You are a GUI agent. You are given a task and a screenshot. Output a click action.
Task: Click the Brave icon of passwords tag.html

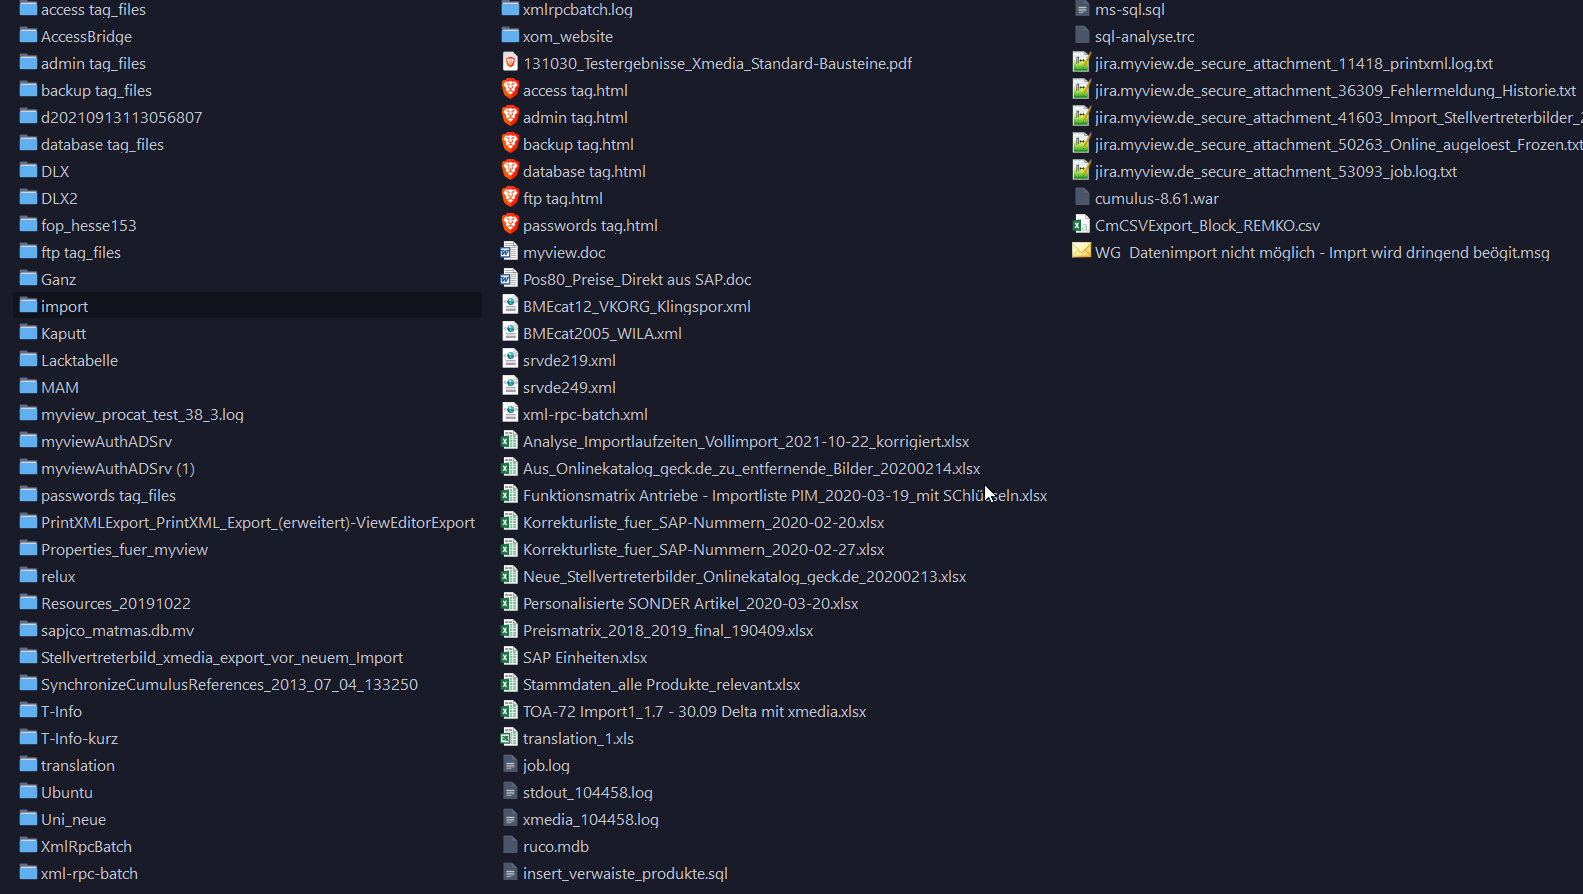(510, 225)
